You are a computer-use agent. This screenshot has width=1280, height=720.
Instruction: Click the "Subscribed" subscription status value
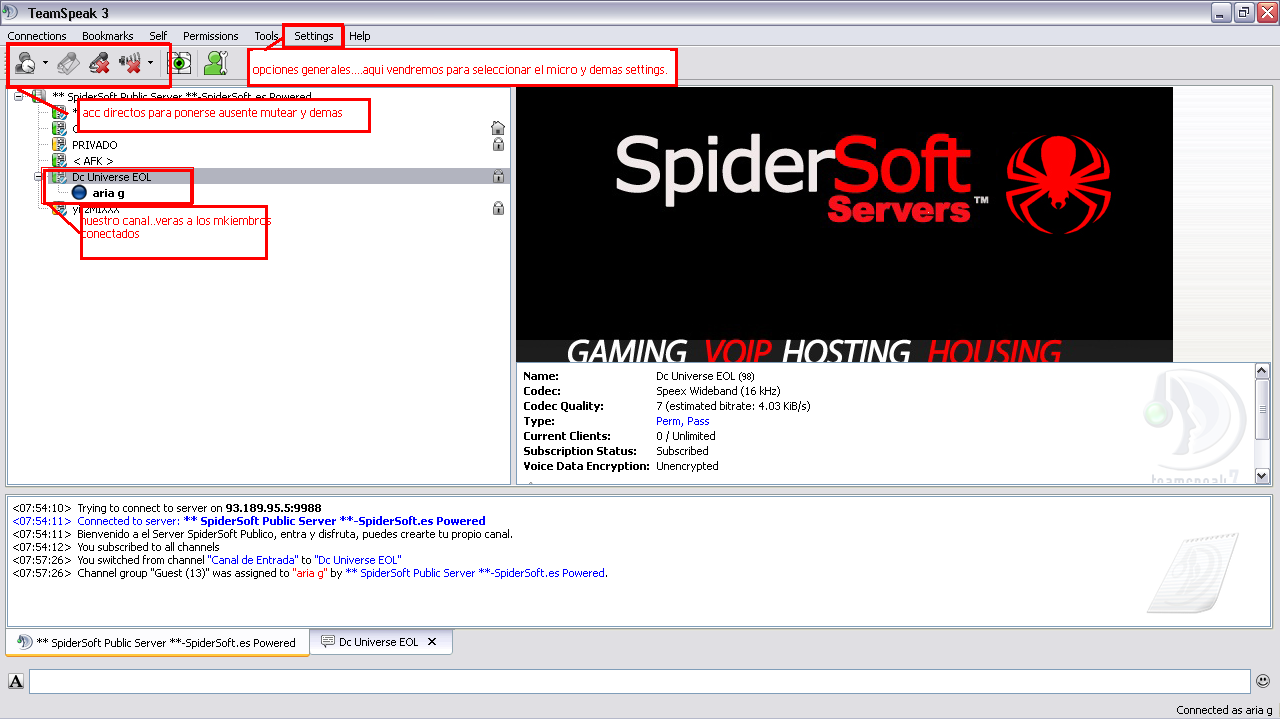pyautogui.click(x=682, y=451)
